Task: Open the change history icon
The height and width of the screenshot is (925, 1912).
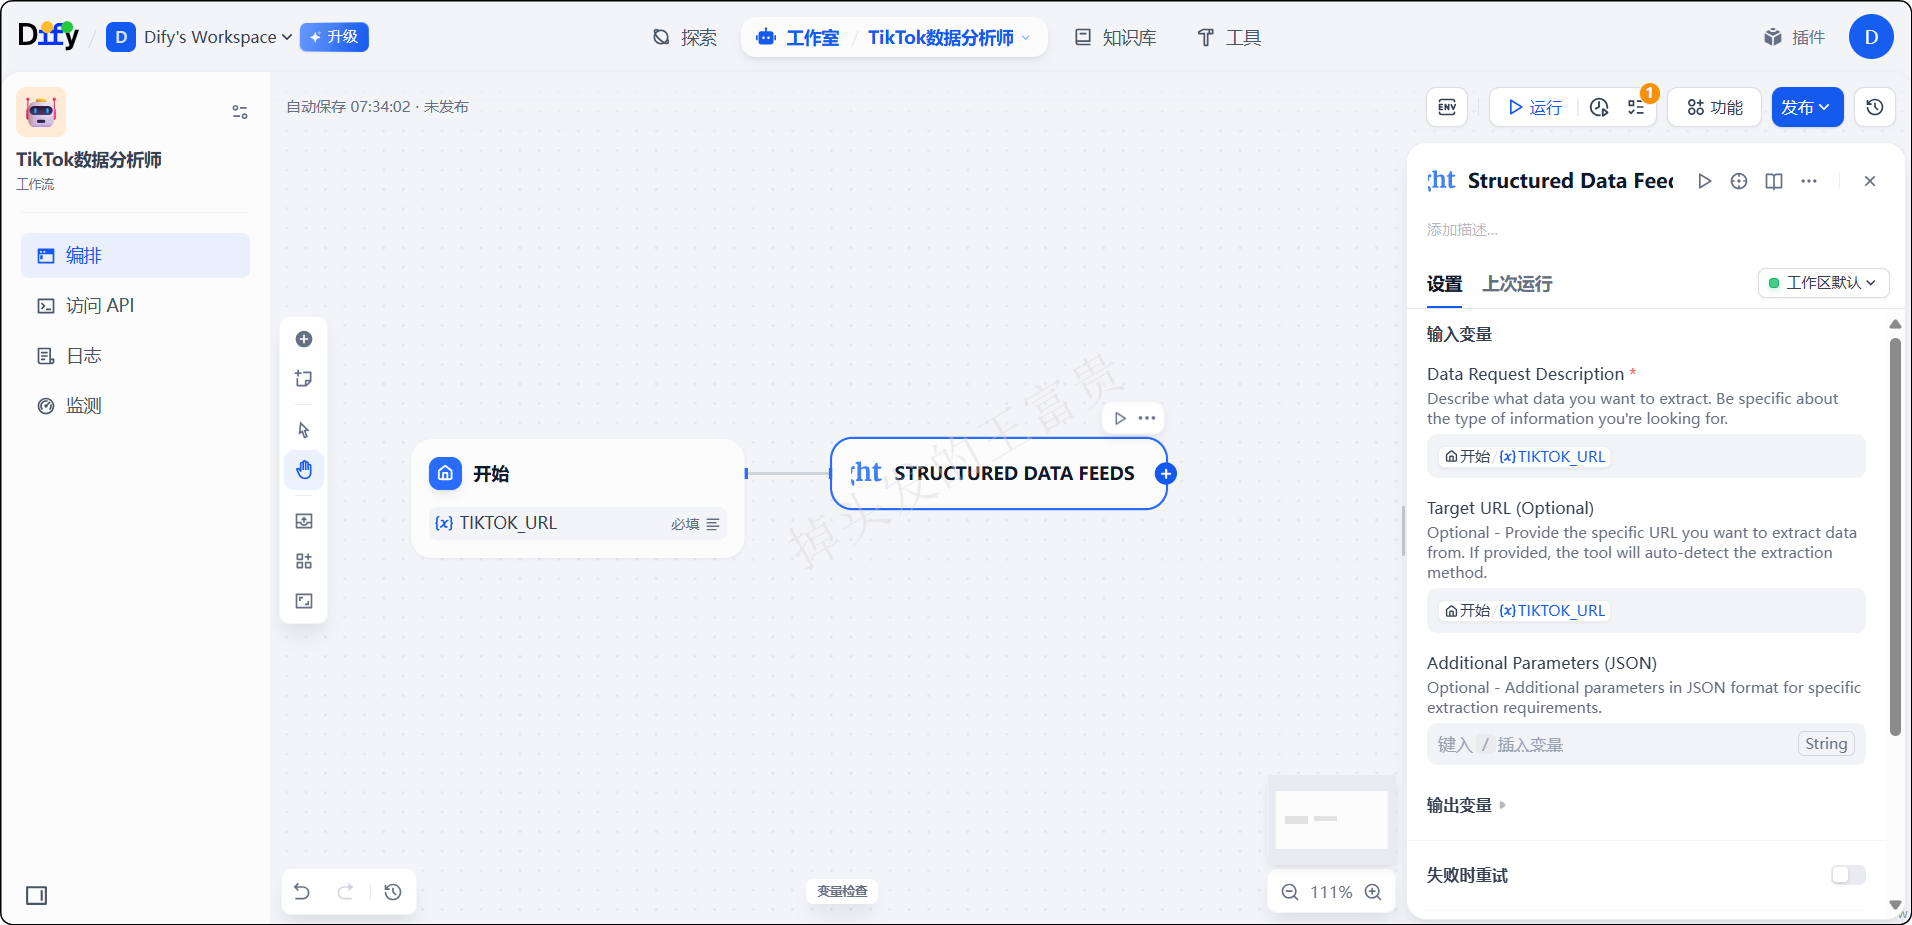Action: pos(393,891)
